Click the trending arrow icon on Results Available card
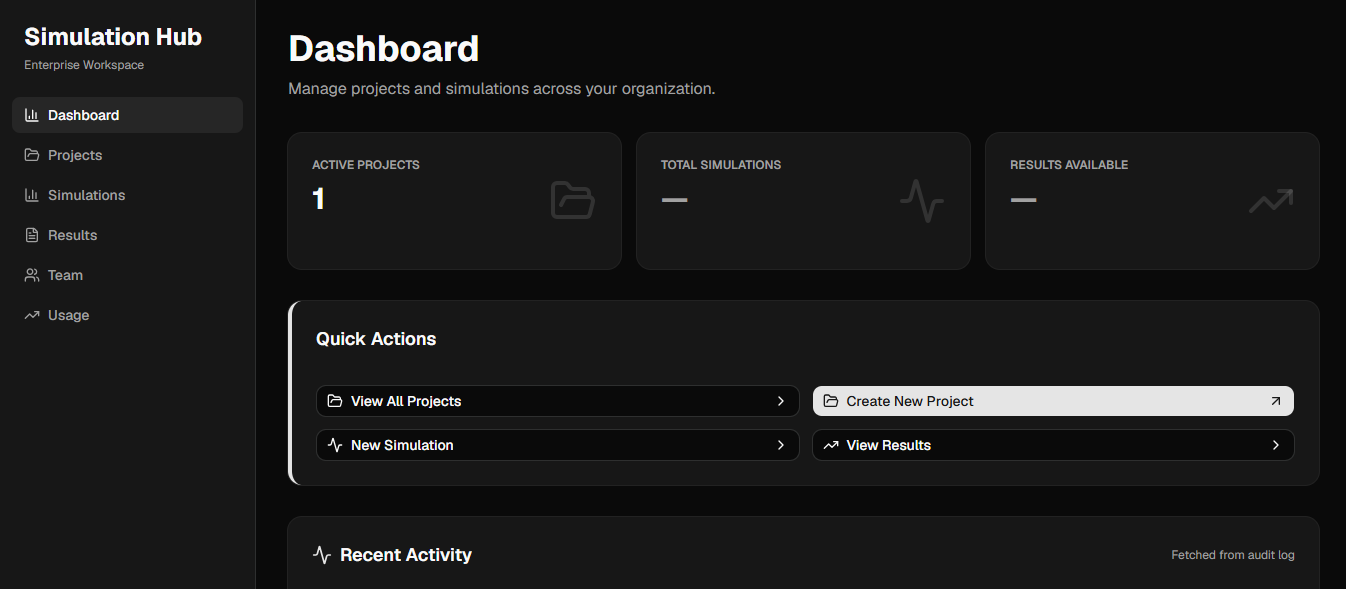Viewport: 1346px width, 589px height. pyautogui.click(x=1271, y=200)
